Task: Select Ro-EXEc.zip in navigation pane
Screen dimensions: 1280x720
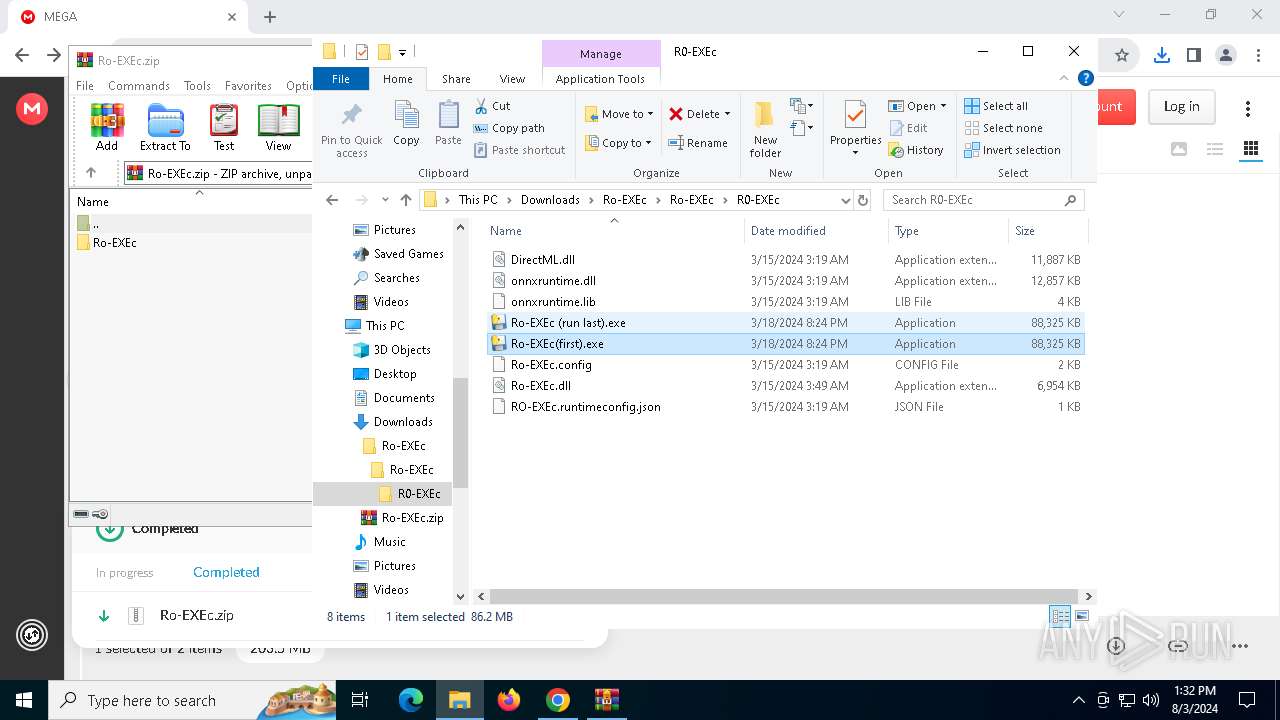Action: [401, 518]
